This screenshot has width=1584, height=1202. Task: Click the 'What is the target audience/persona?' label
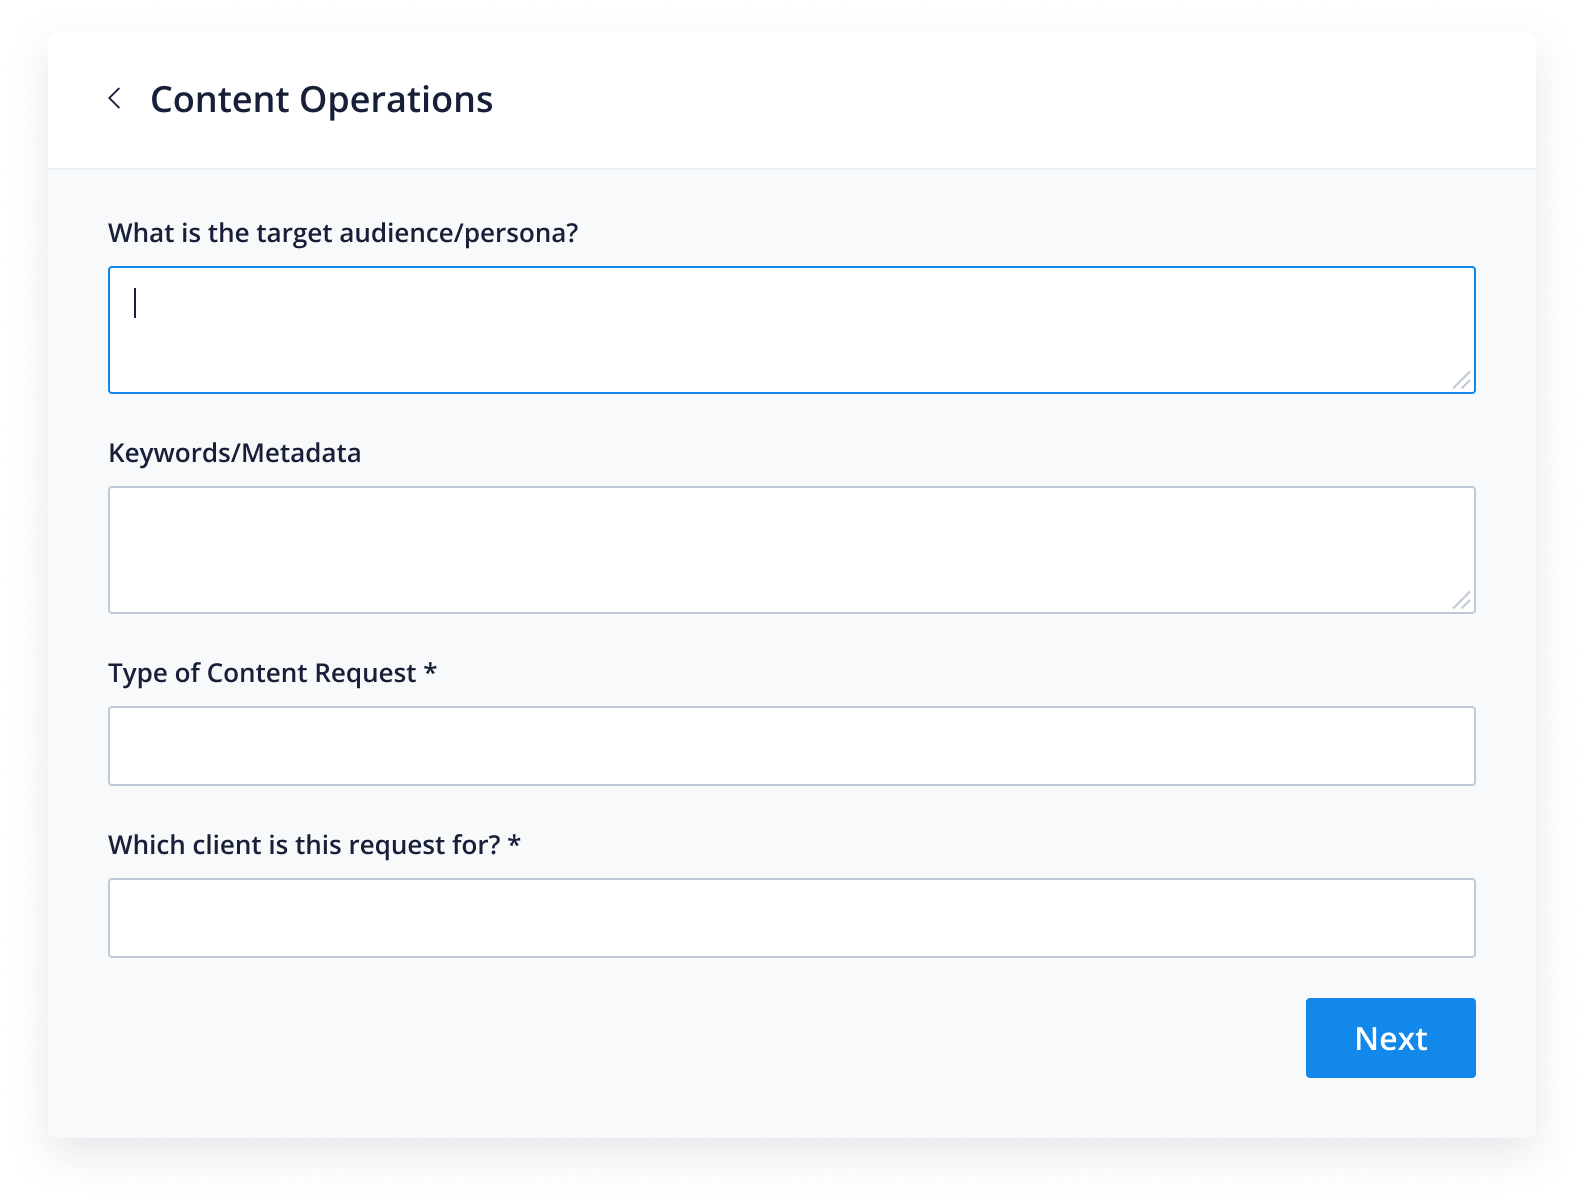point(343,233)
